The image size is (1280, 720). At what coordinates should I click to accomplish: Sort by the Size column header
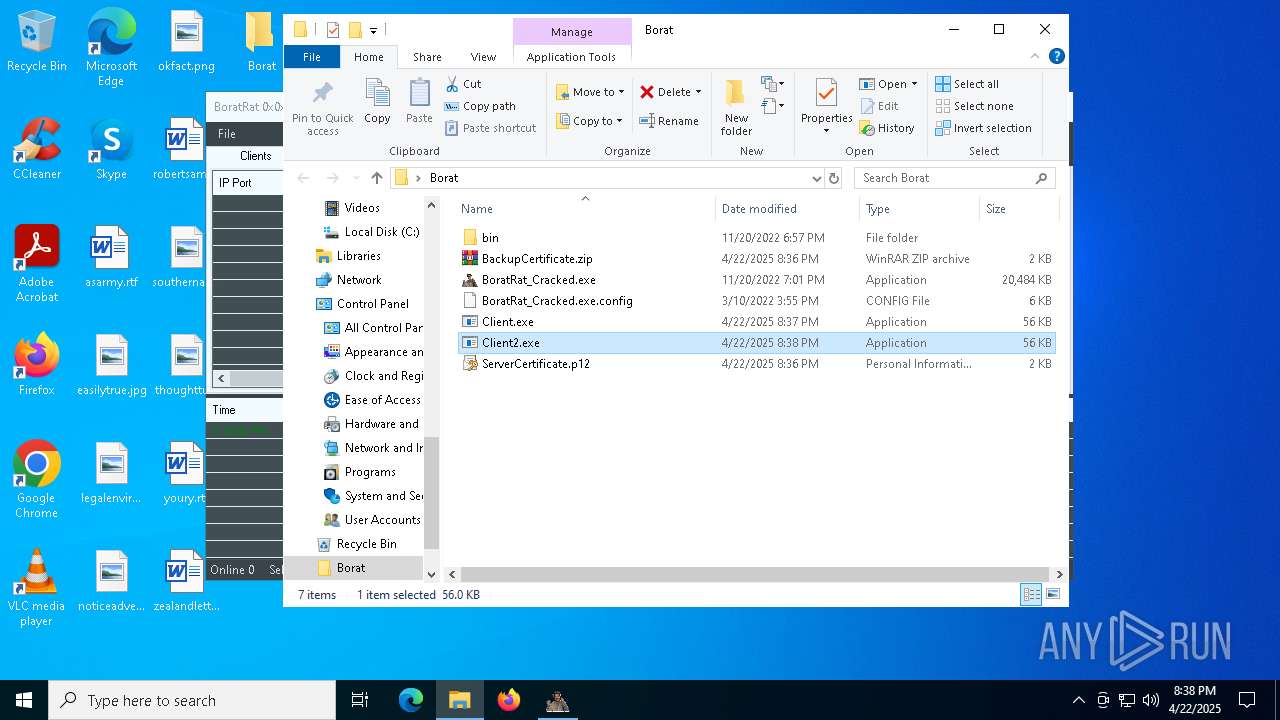pyautogui.click(x=1019, y=209)
